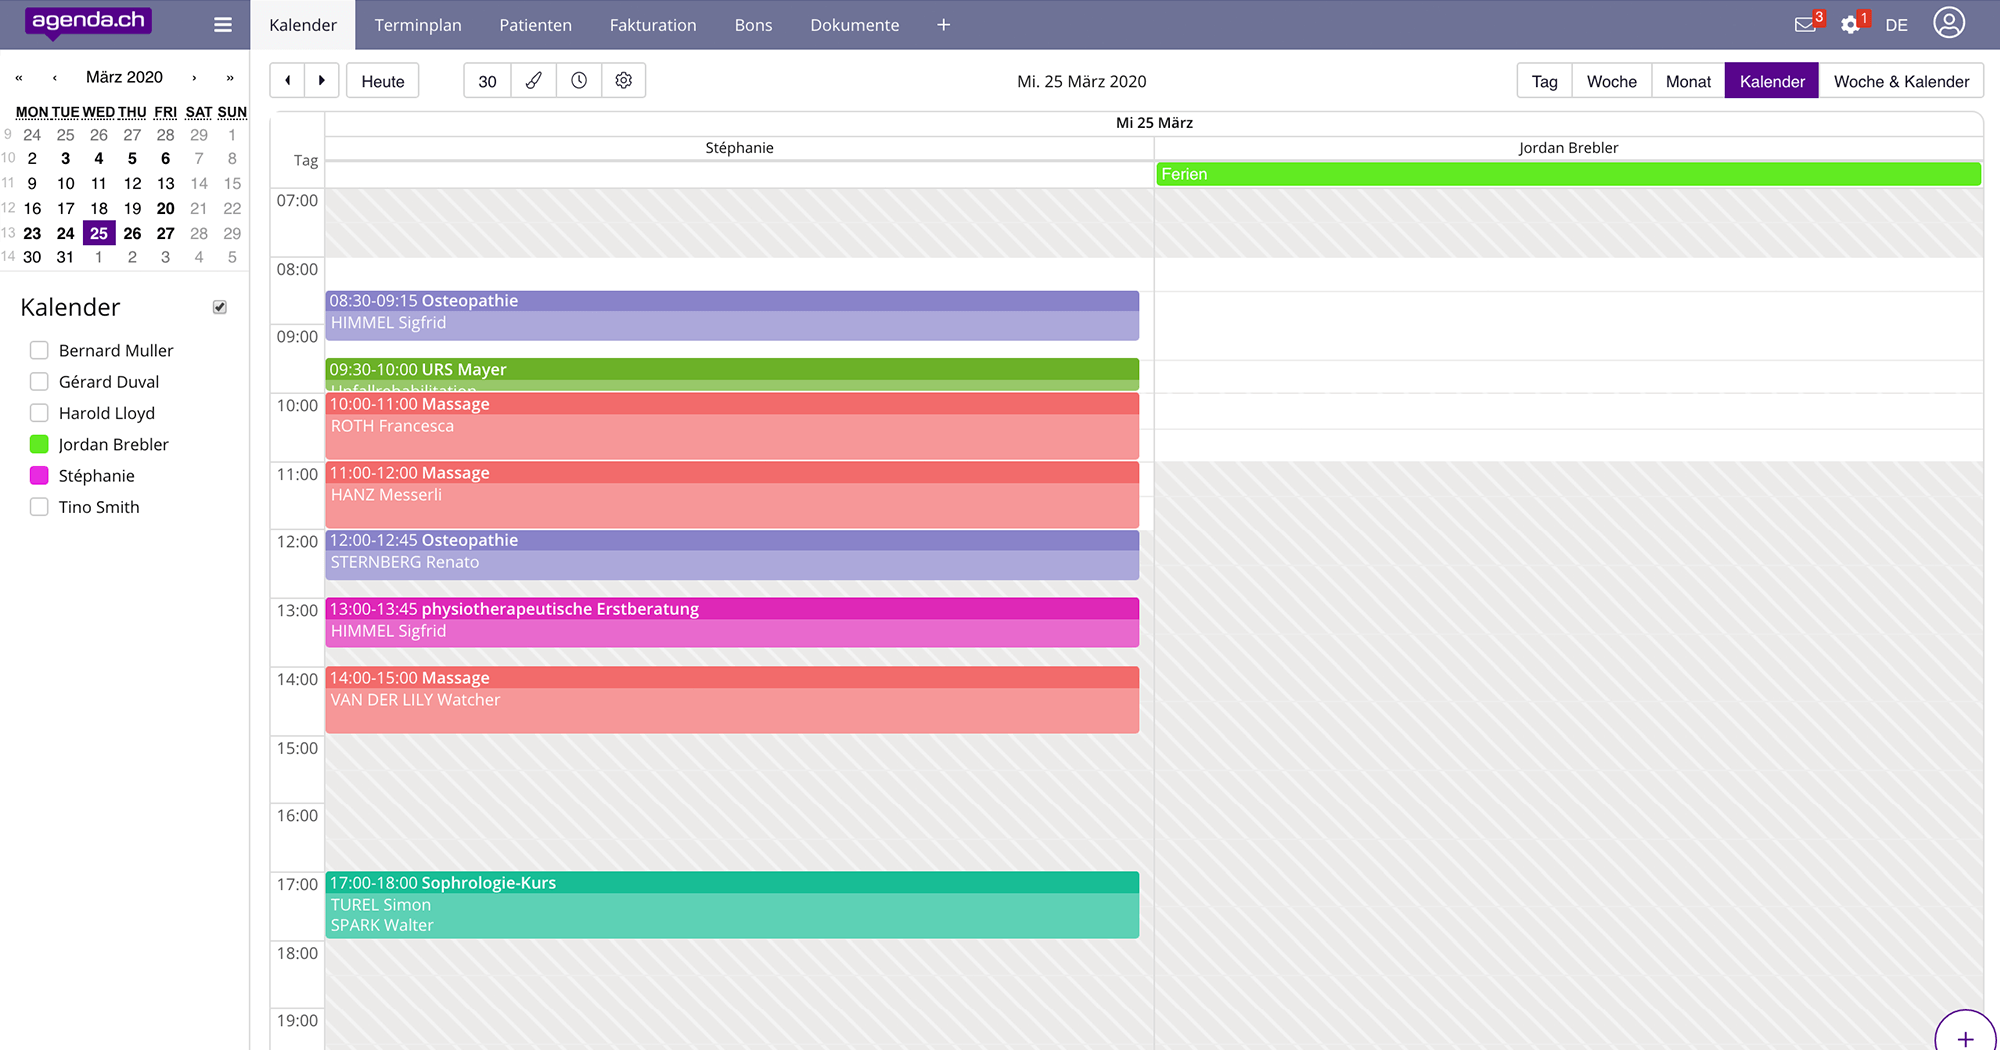
Task: Open the DE language selector
Action: point(1896,25)
